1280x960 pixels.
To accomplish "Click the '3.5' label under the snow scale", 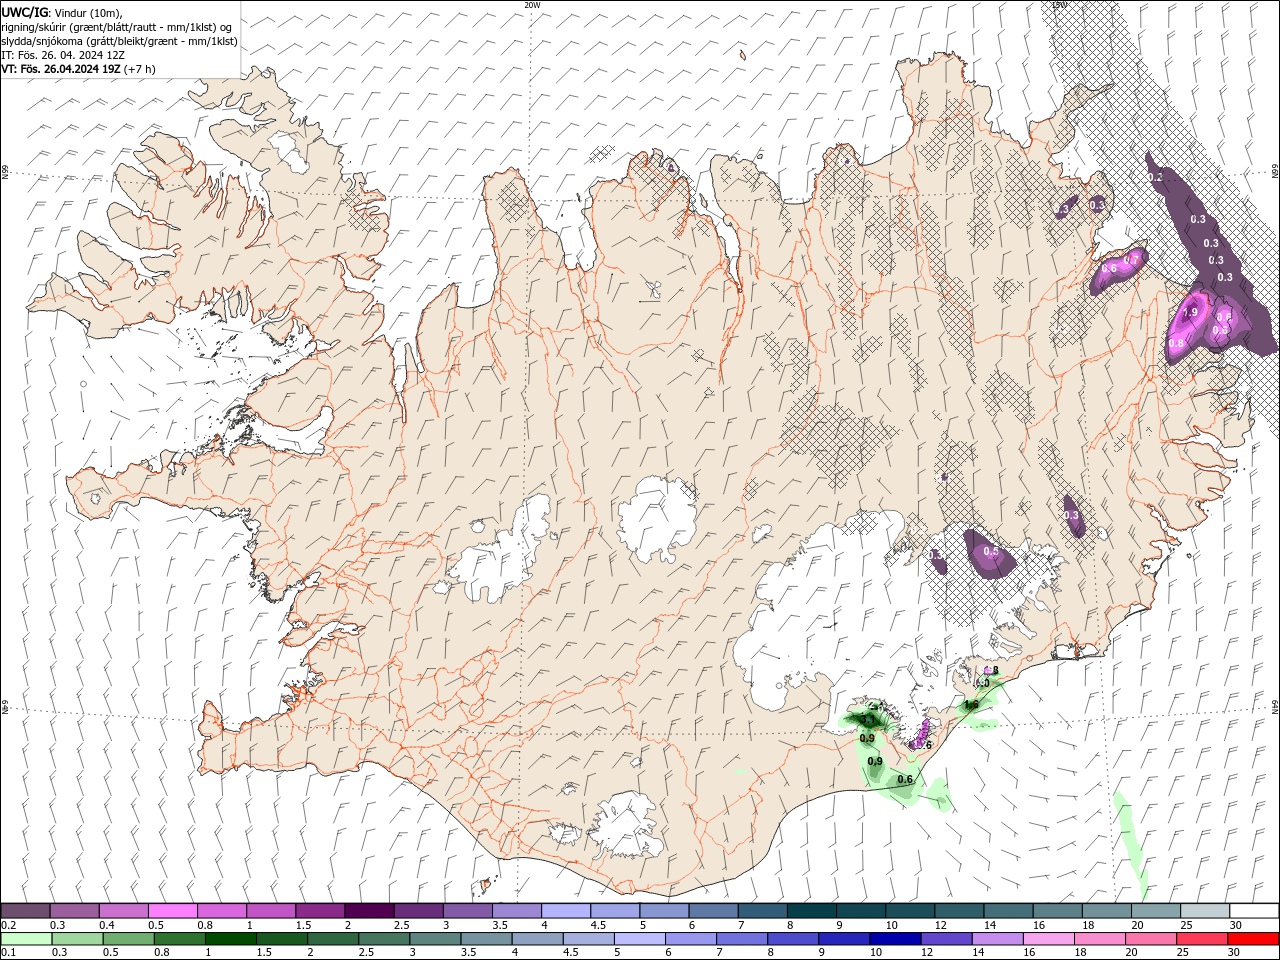I will pos(499,925).
